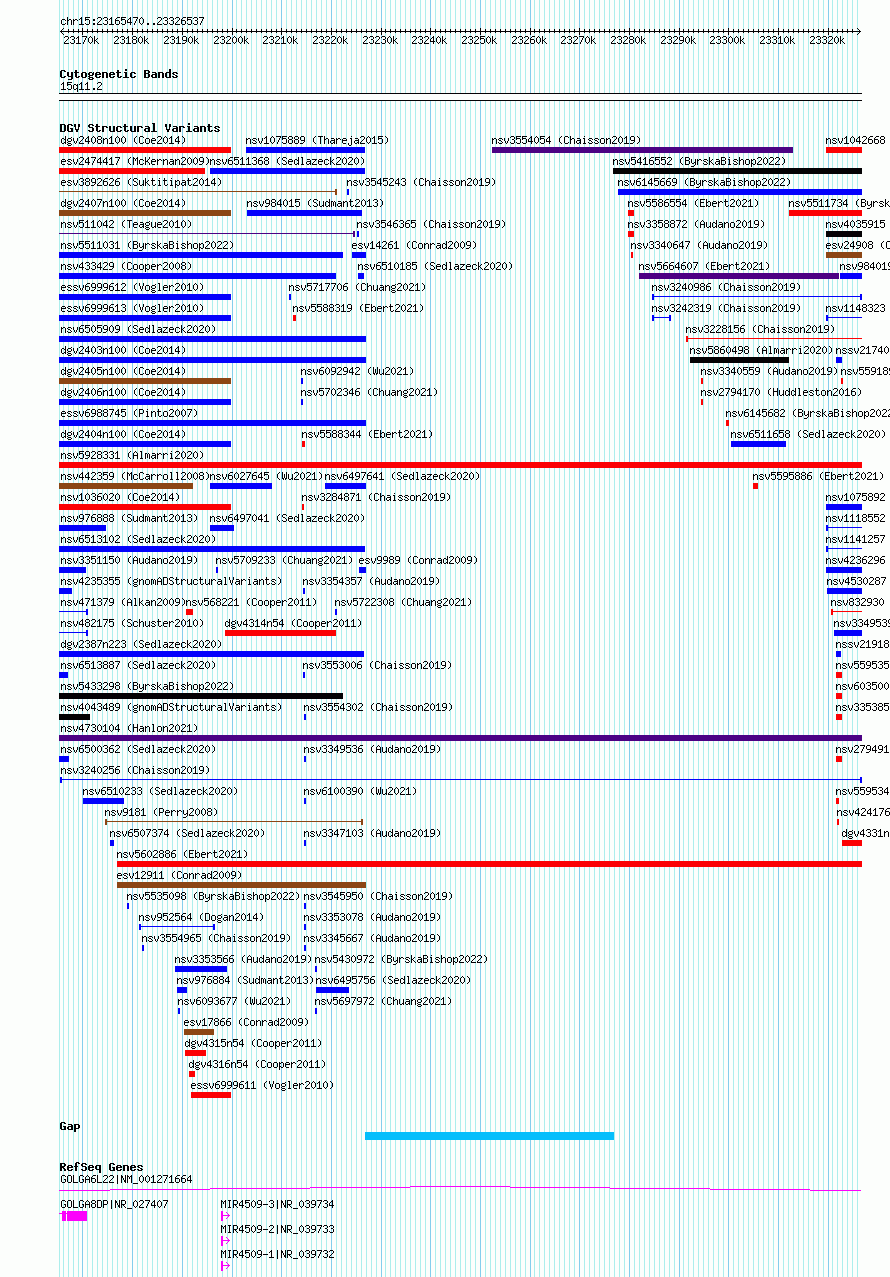Click the DGV Structural Variants track title

click(139, 128)
